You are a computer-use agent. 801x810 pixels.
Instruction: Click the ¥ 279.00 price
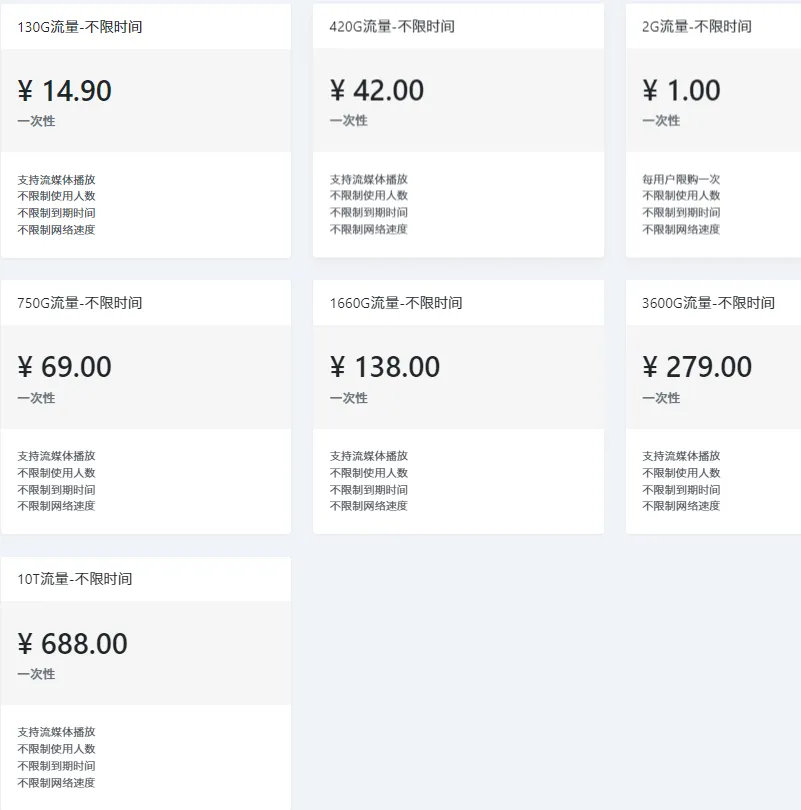(x=697, y=367)
